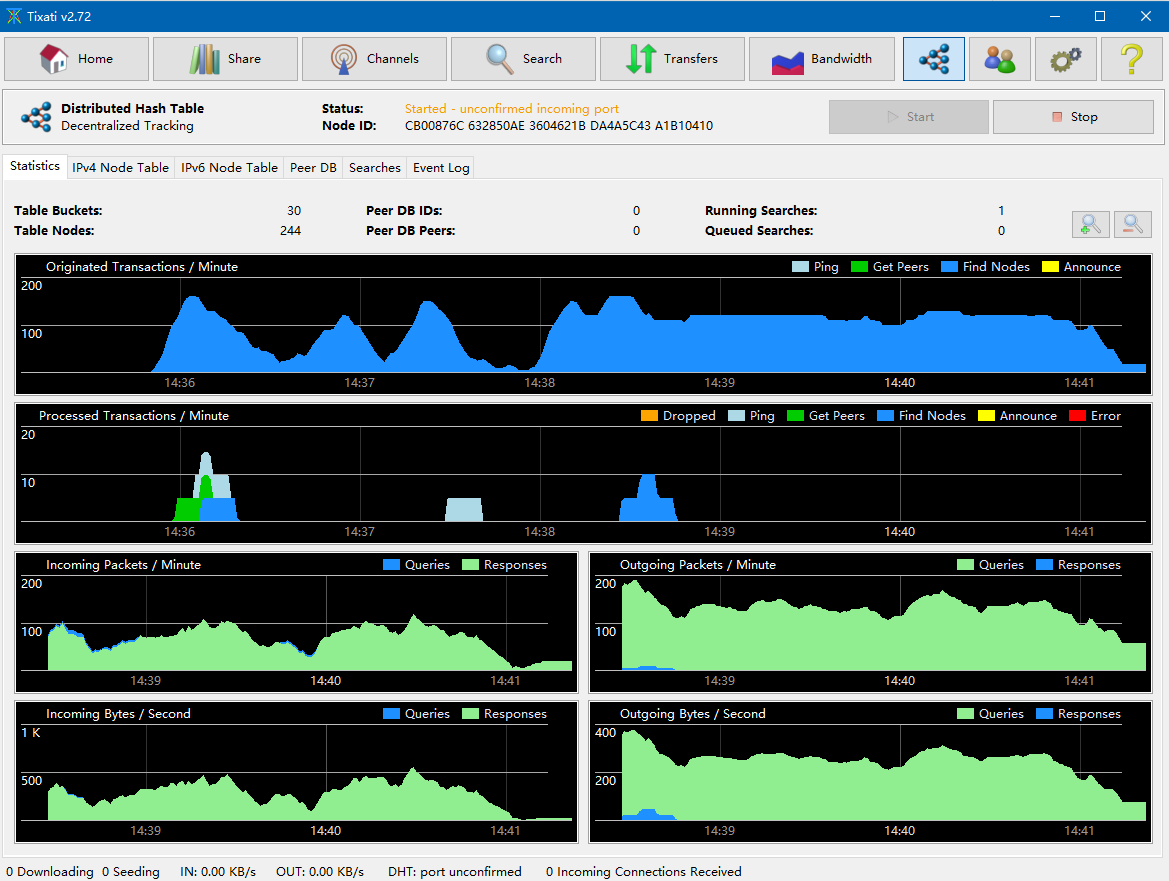1169x881 pixels.
Task: Switch to the IPv4 Node Table tab
Action: [120, 168]
